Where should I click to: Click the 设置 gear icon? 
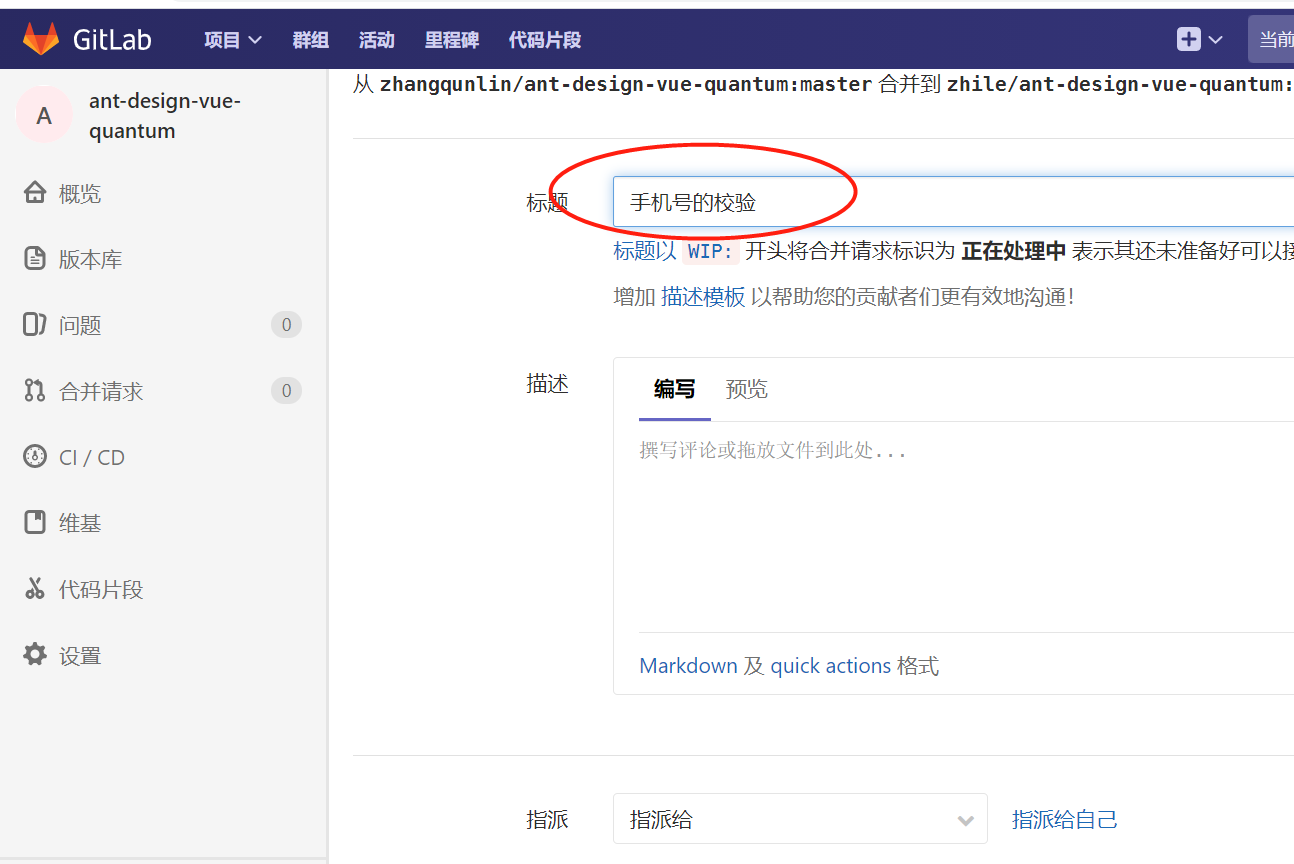pos(35,655)
